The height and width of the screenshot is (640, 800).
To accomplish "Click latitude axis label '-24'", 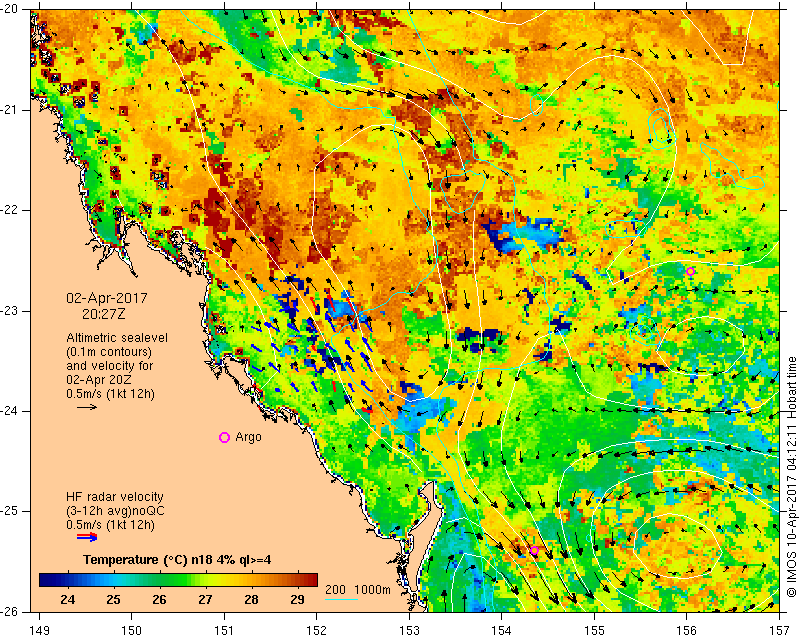I will click(9, 411).
